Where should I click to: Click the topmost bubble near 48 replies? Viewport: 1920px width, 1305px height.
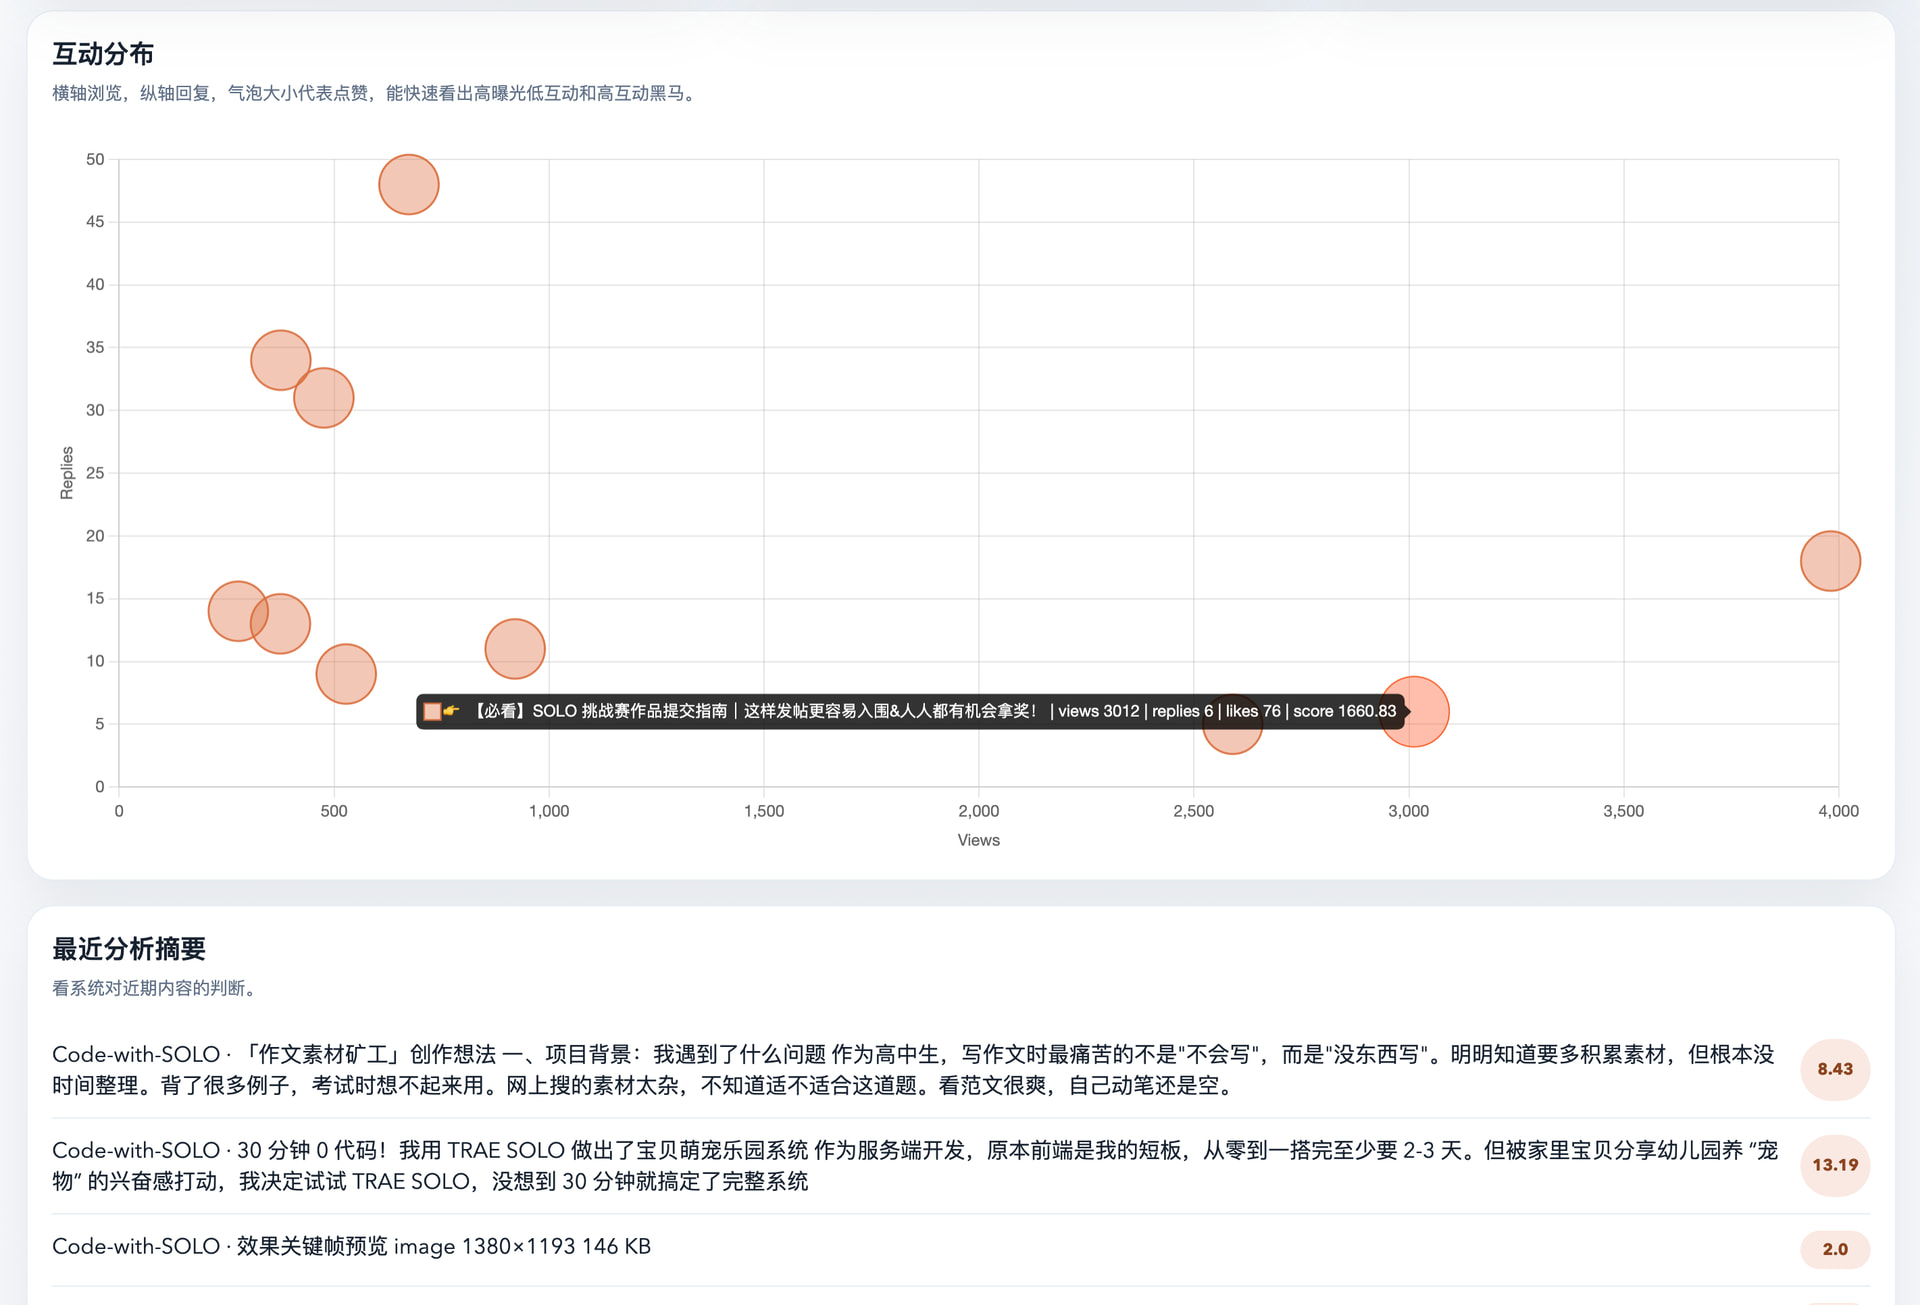pyautogui.click(x=408, y=185)
